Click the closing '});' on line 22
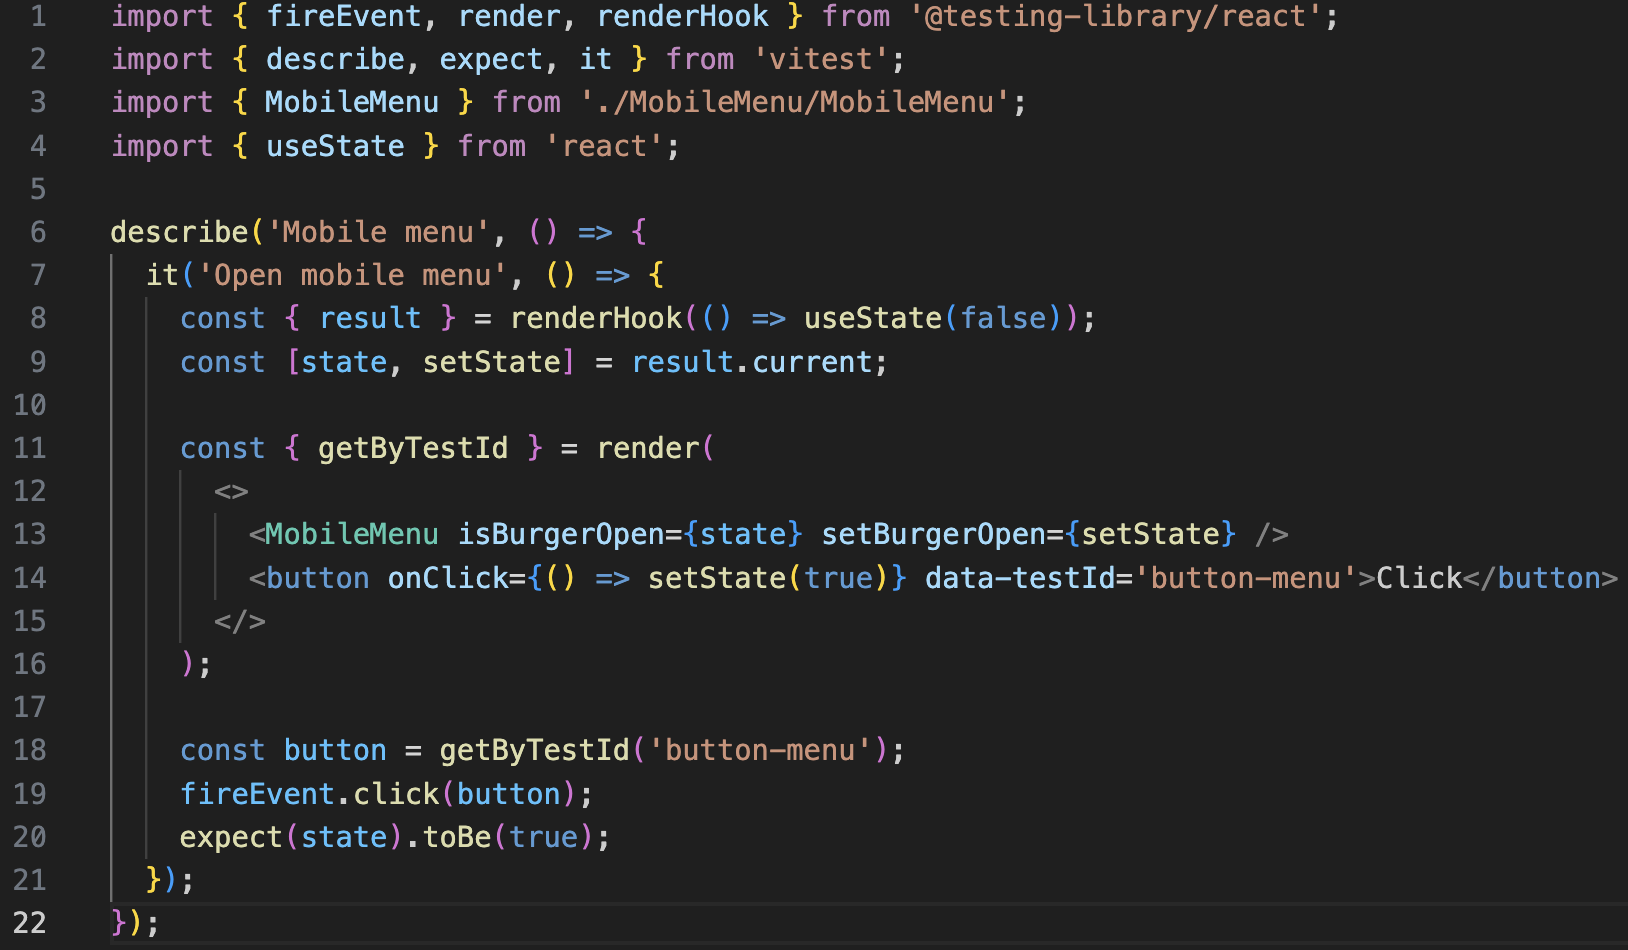Viewport: 1628px width, 950px height. coord(135,922)
